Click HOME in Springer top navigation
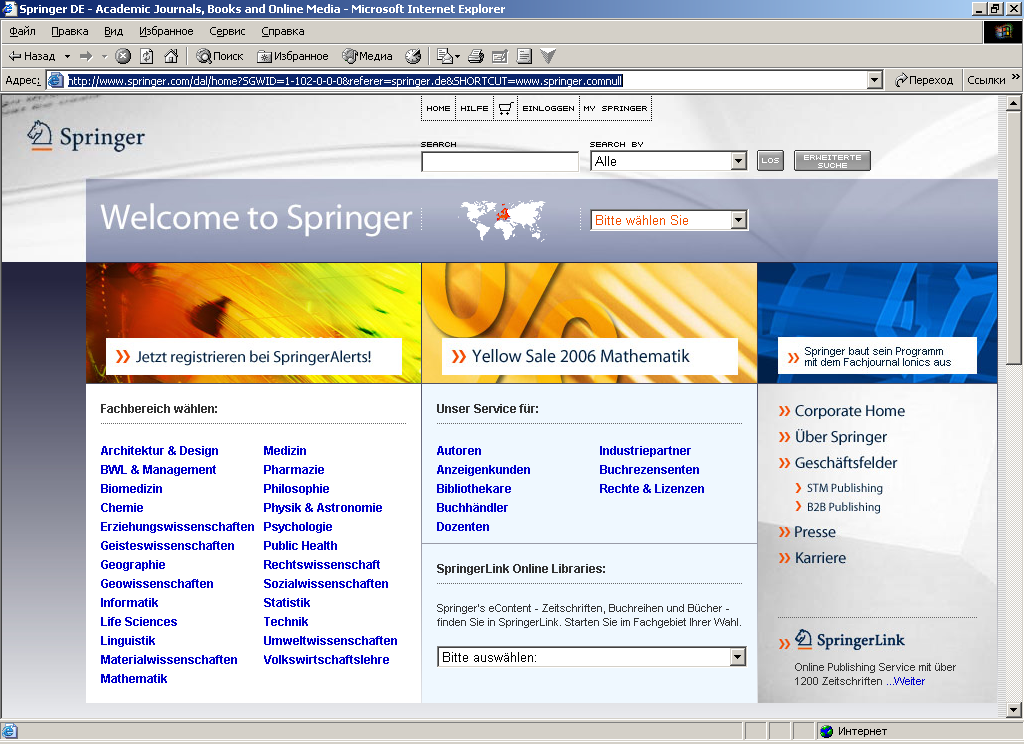 438,108
